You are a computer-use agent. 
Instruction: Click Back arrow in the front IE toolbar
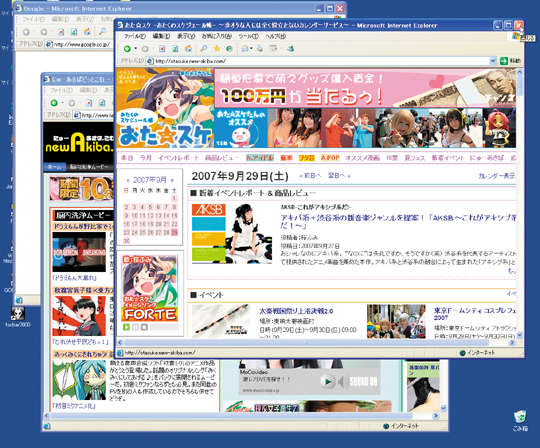click(x=127, y=49)
